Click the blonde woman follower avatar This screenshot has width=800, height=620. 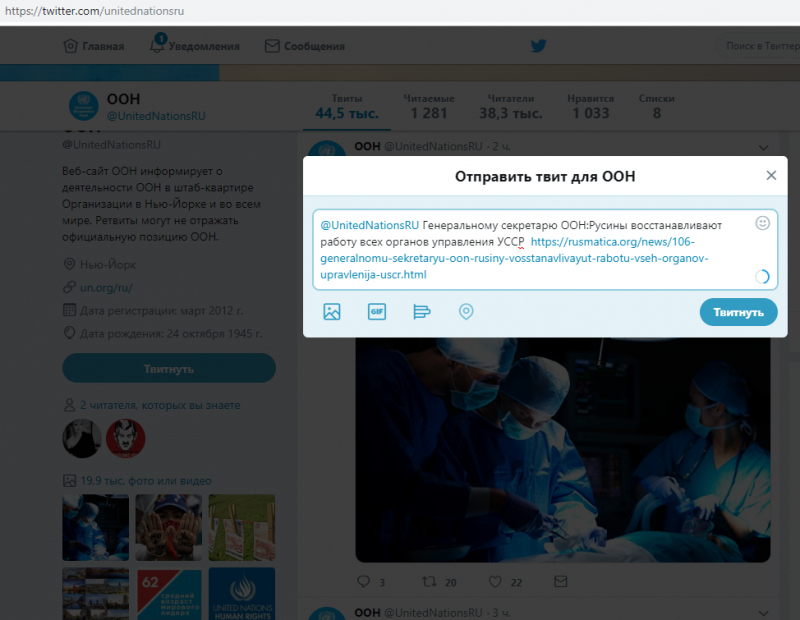point(82,438)
